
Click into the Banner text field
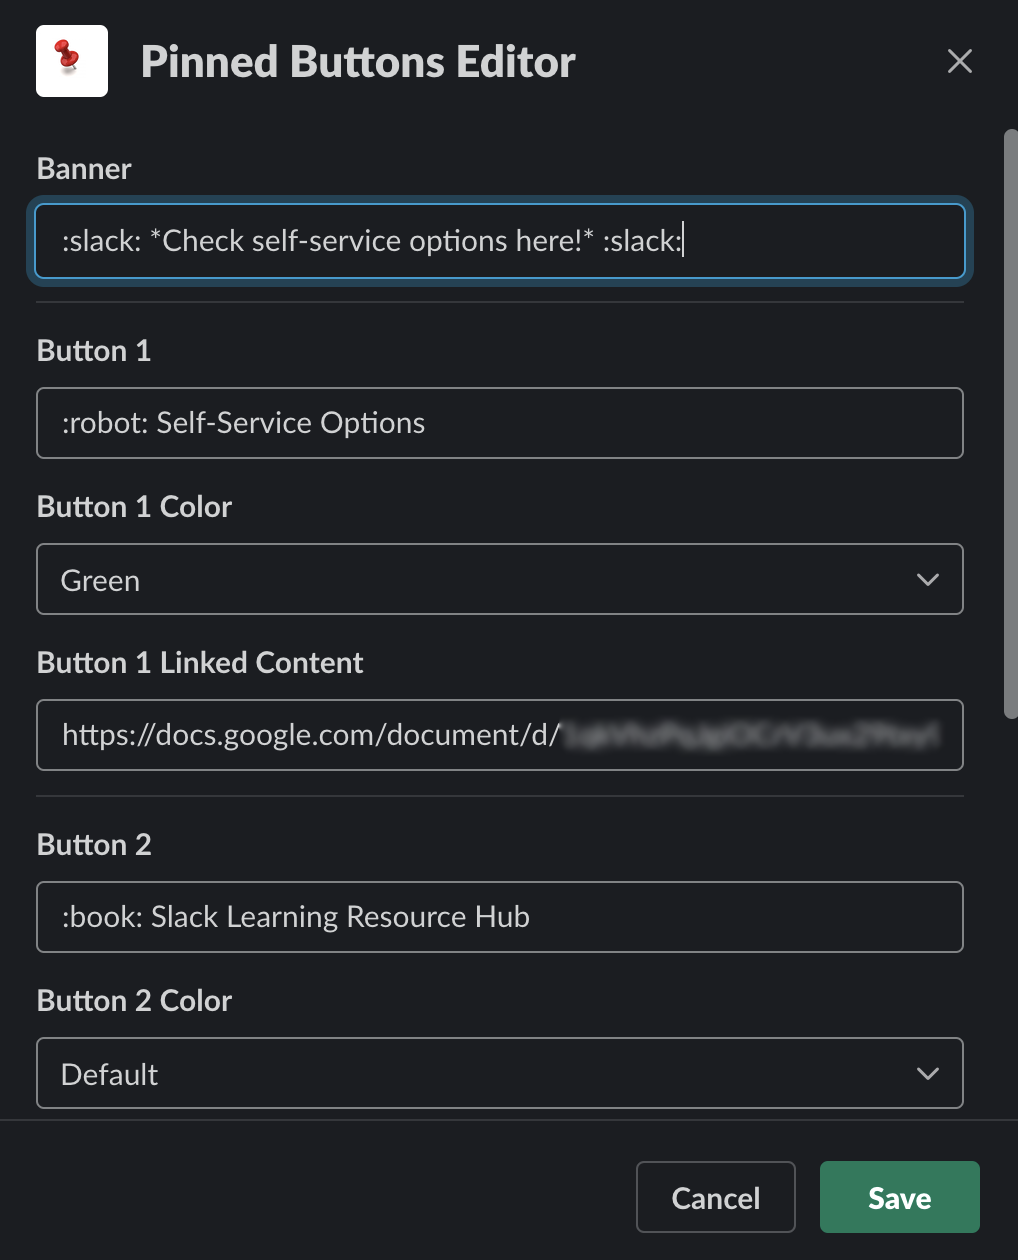500,241
